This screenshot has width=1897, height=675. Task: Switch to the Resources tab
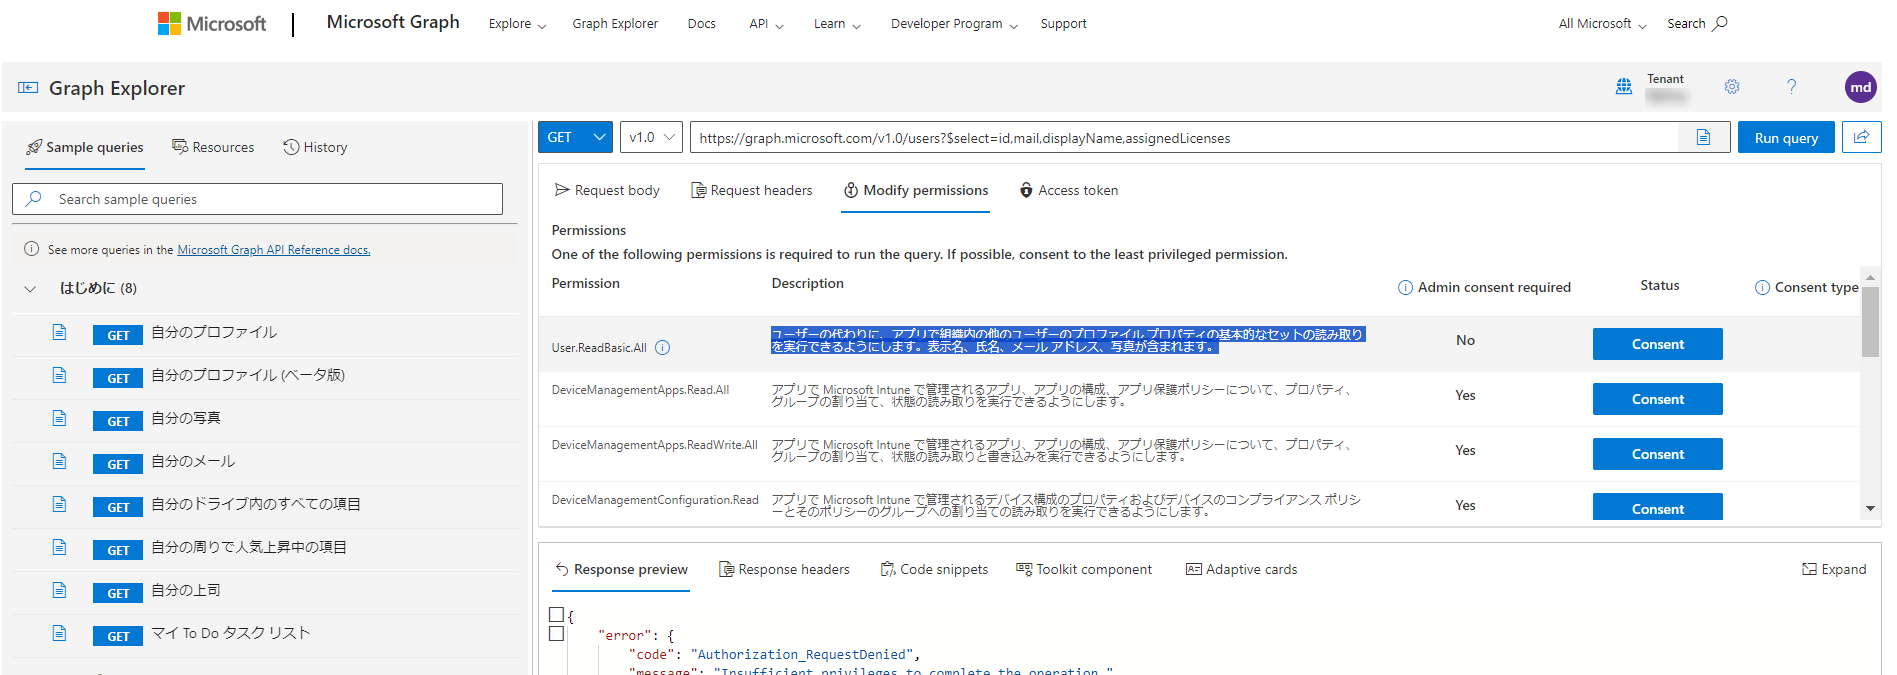213,147
